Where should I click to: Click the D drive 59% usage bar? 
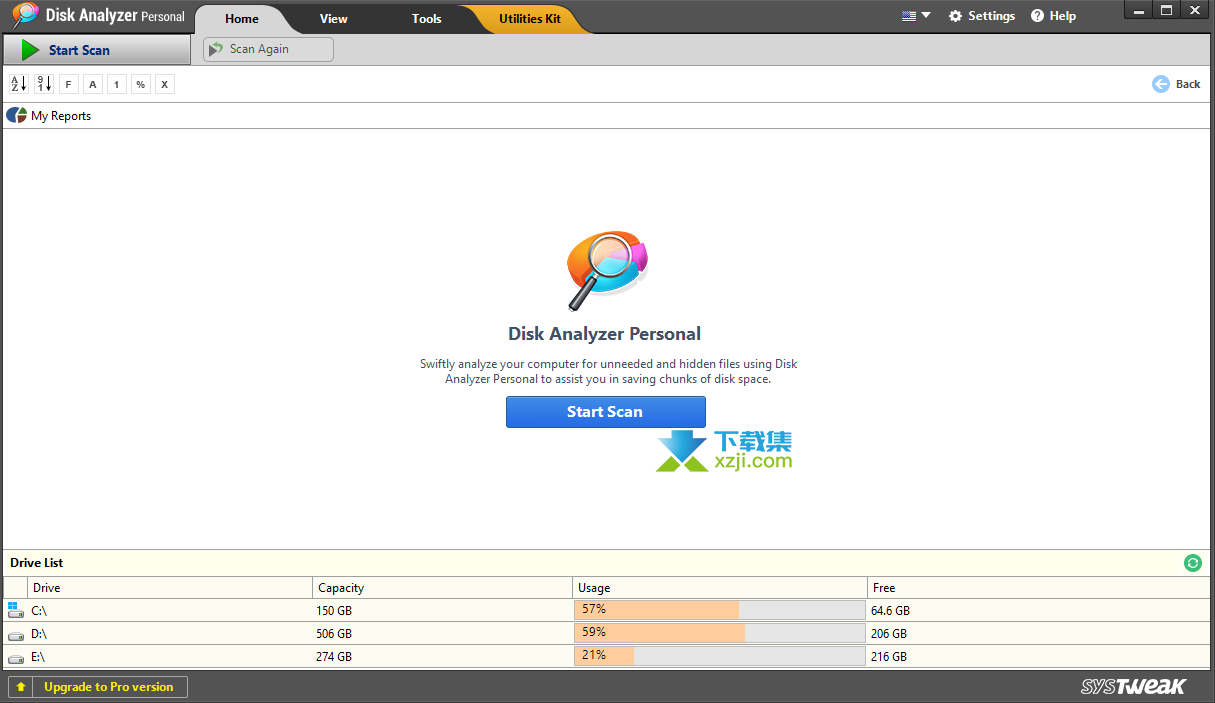point(720,633)
